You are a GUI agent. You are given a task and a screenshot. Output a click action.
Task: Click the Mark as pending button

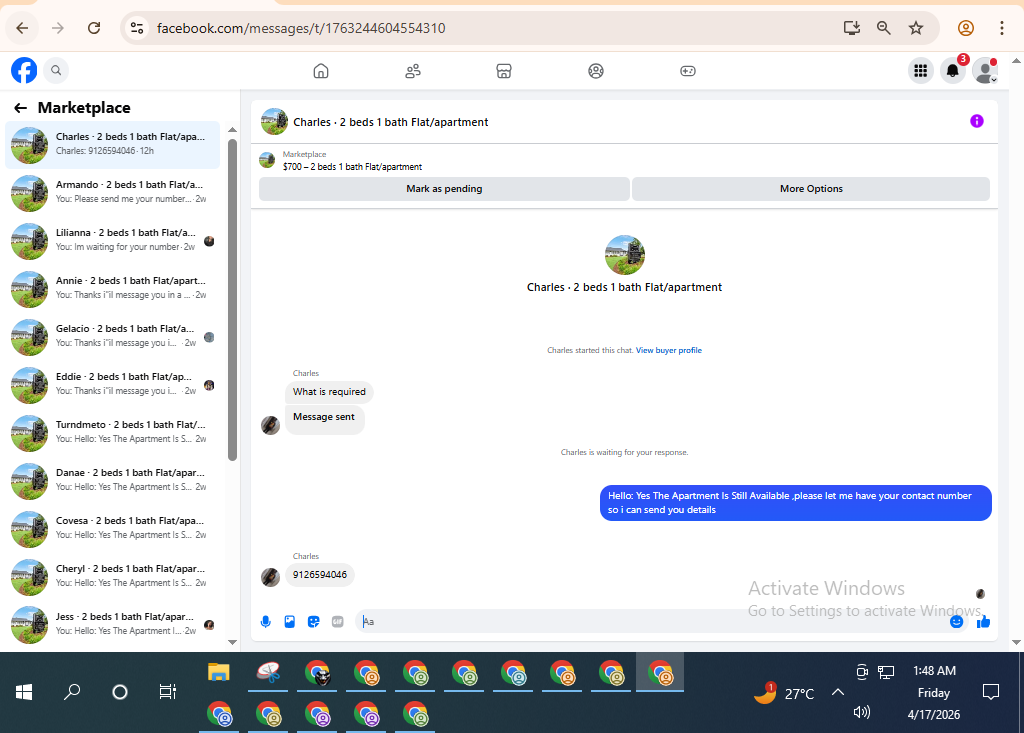coord(444,189)
